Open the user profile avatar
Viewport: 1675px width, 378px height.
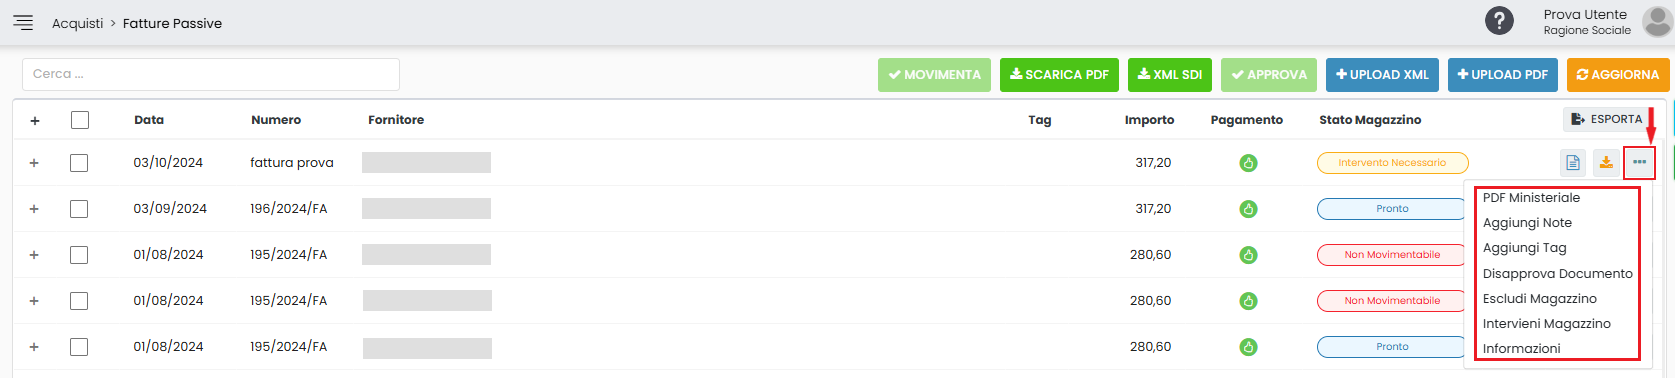1656,21
